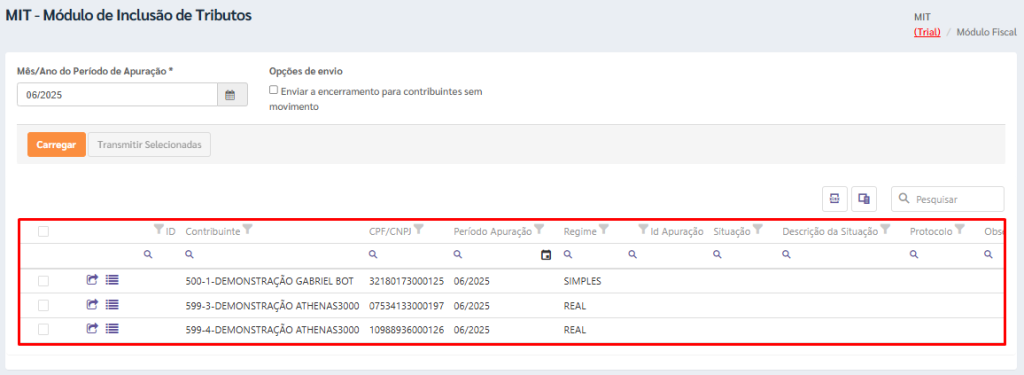Click Módulo Fiscal in the breadcrumb

(986, 31)
